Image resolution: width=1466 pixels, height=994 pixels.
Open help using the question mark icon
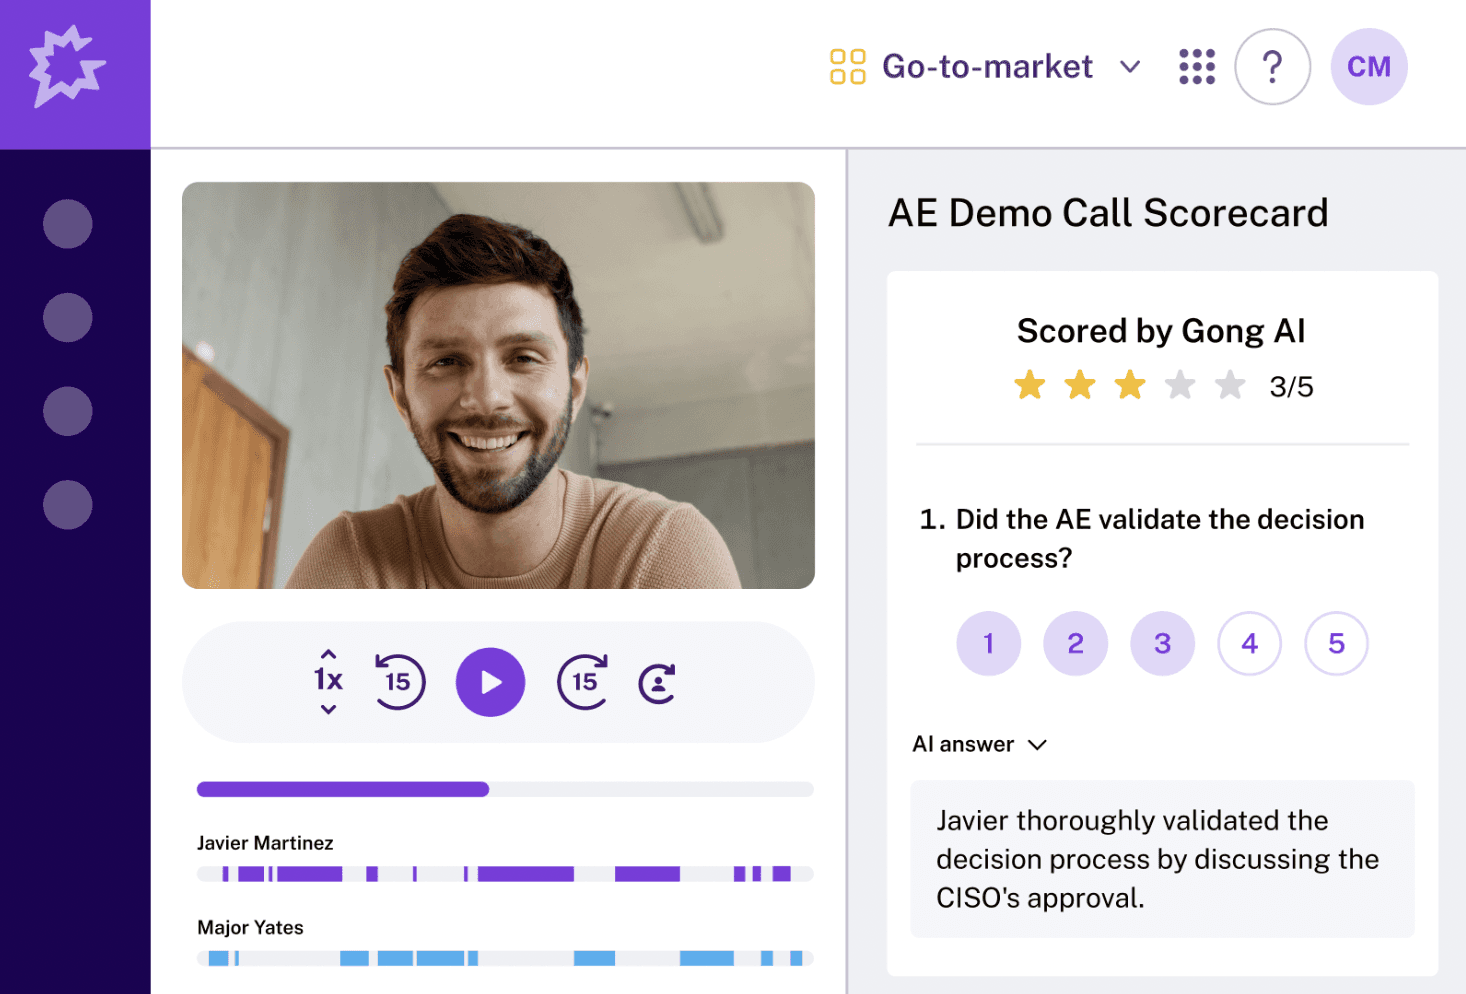coord(1271,66)
